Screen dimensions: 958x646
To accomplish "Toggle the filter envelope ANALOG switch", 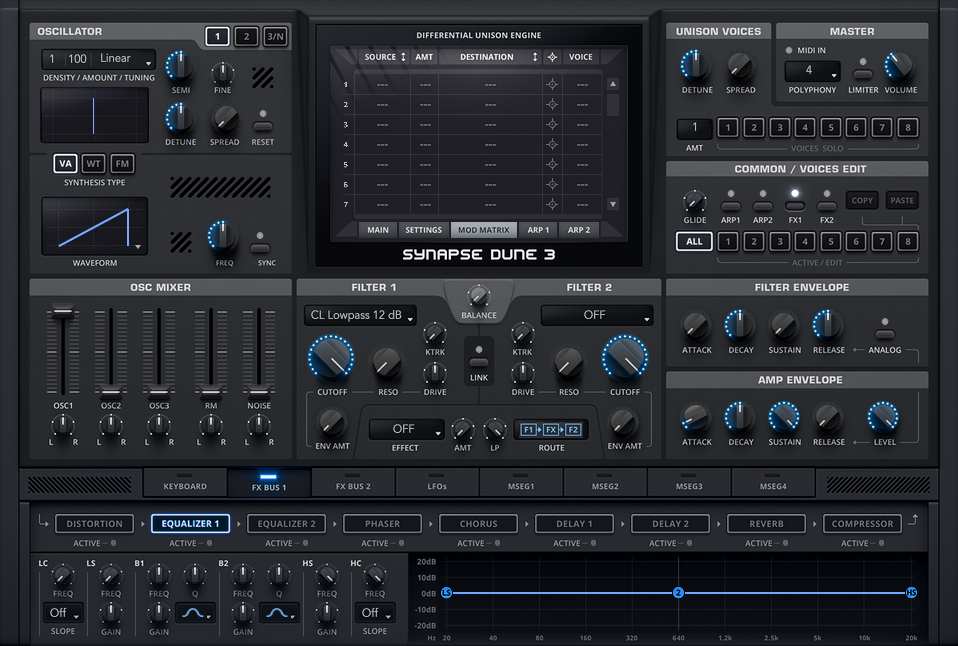I will click(x=885, y=334).
